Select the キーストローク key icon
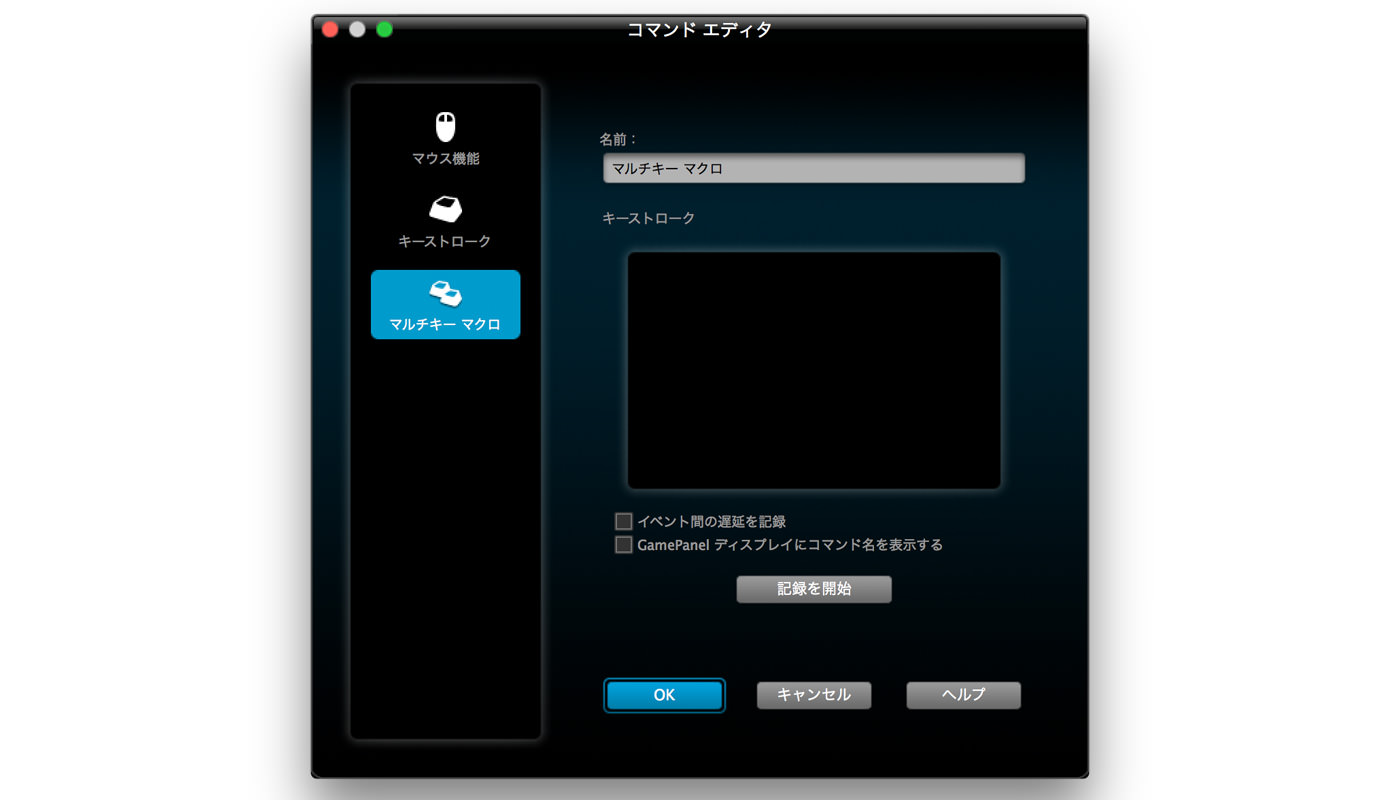 click(x=445, y=209)
